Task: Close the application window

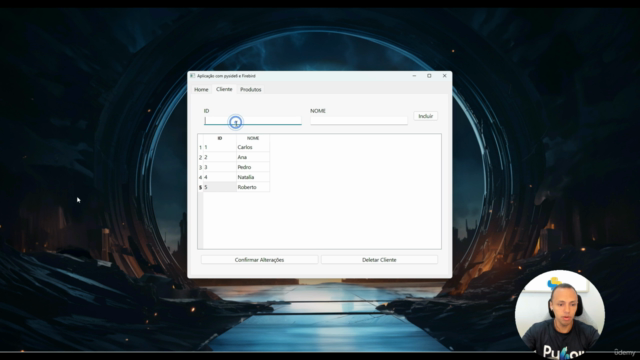Action: (444, 76)
